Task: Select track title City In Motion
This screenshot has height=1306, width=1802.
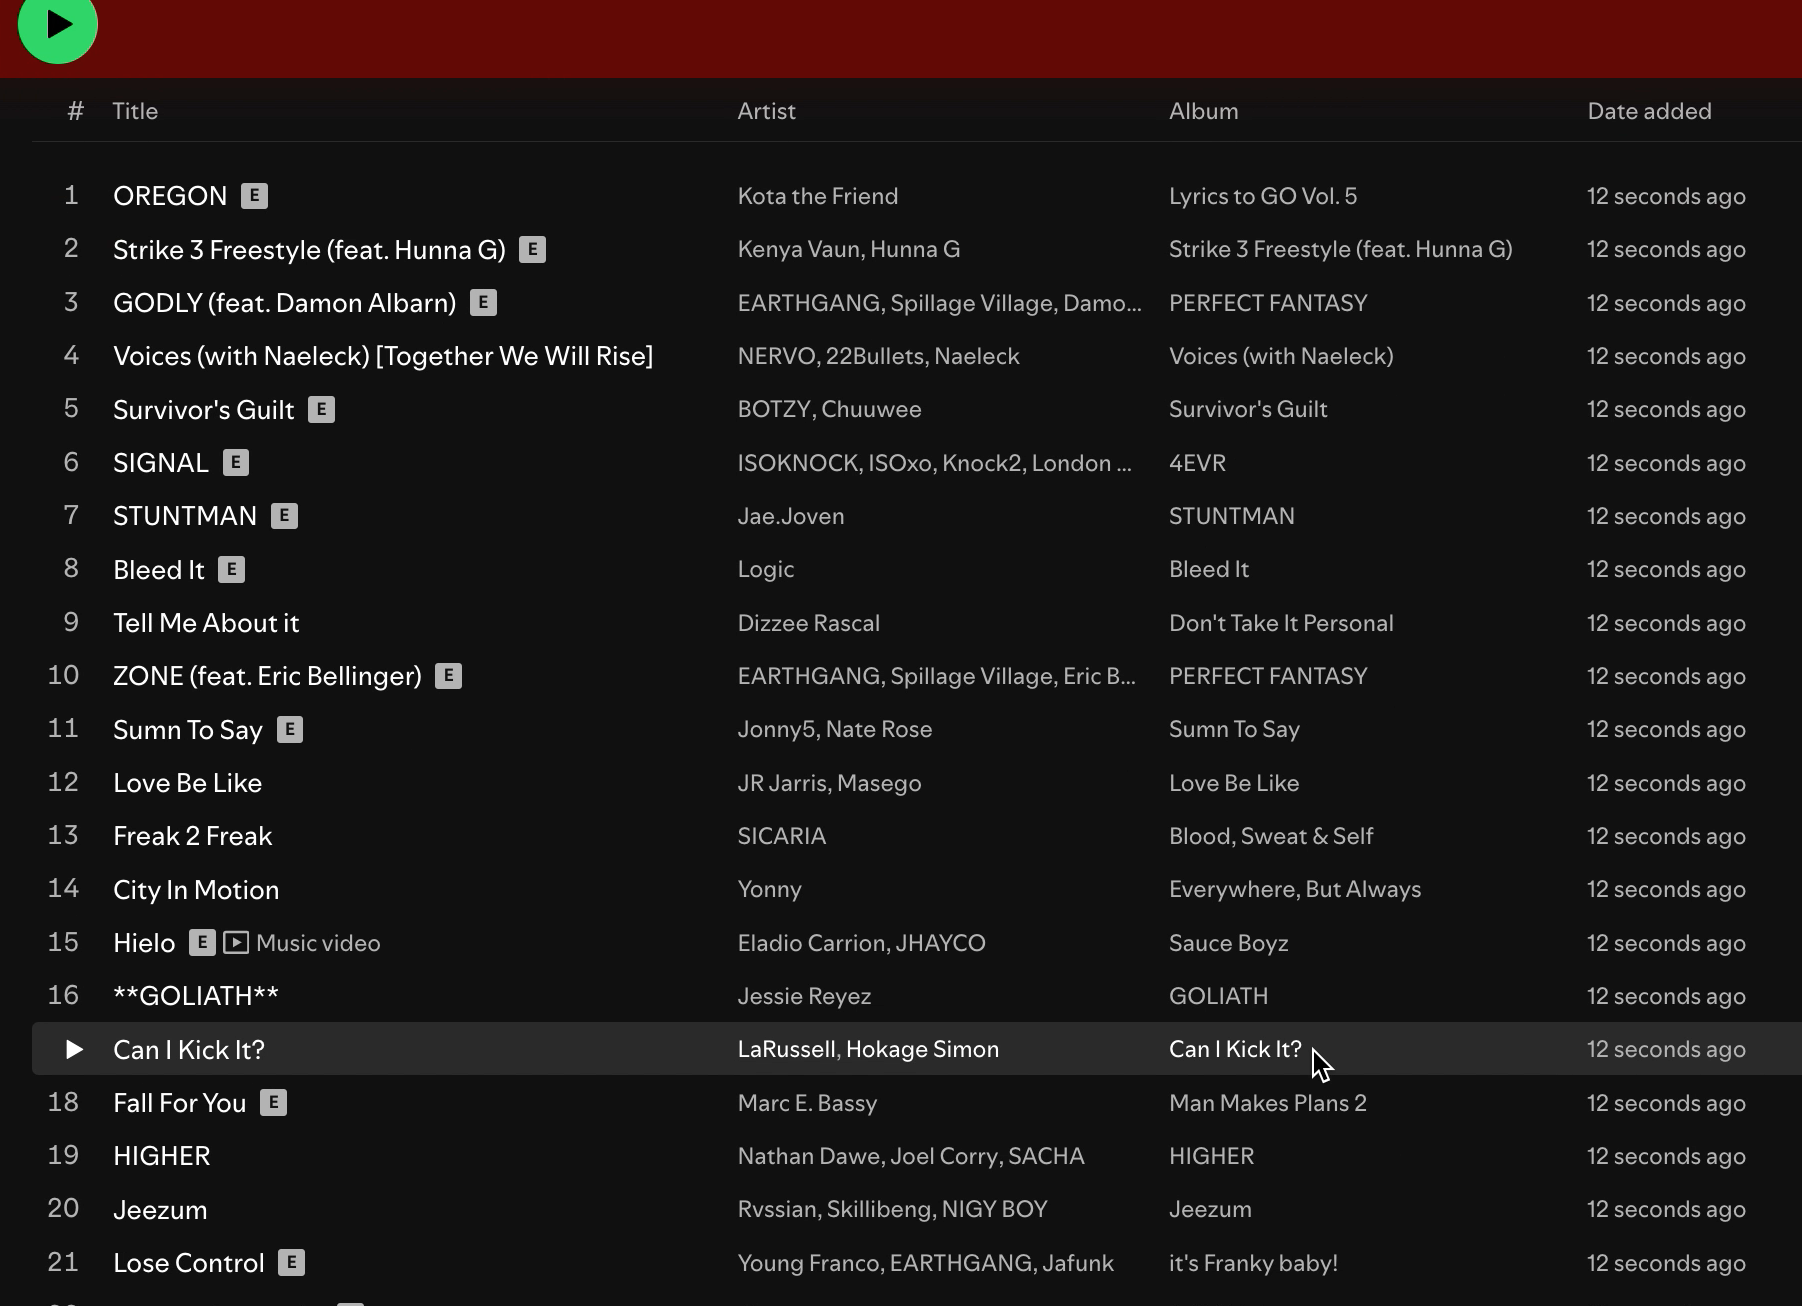Action: [x=196, y=889]
